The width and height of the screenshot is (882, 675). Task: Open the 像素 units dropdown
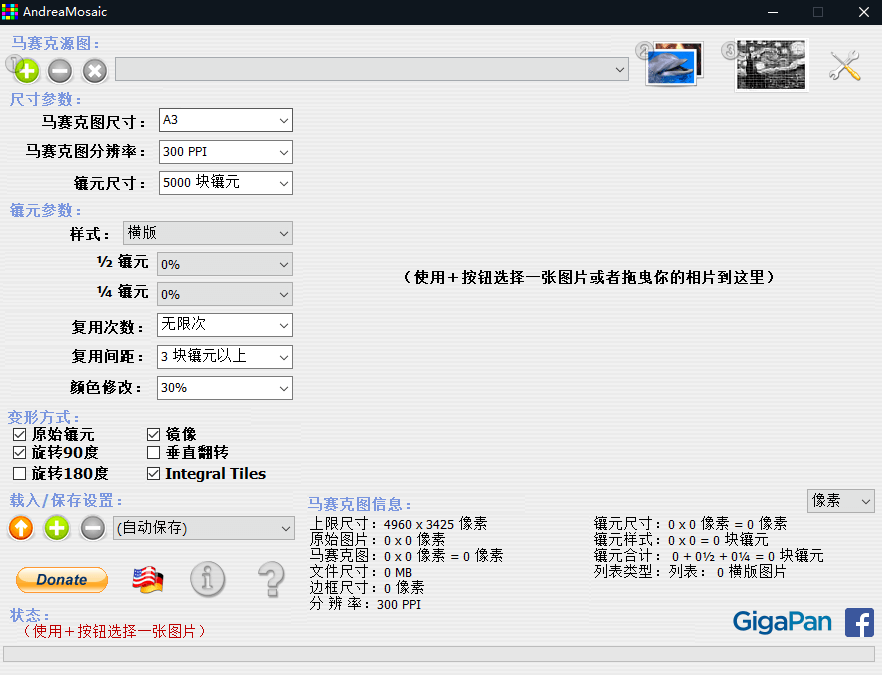point(840,501)
